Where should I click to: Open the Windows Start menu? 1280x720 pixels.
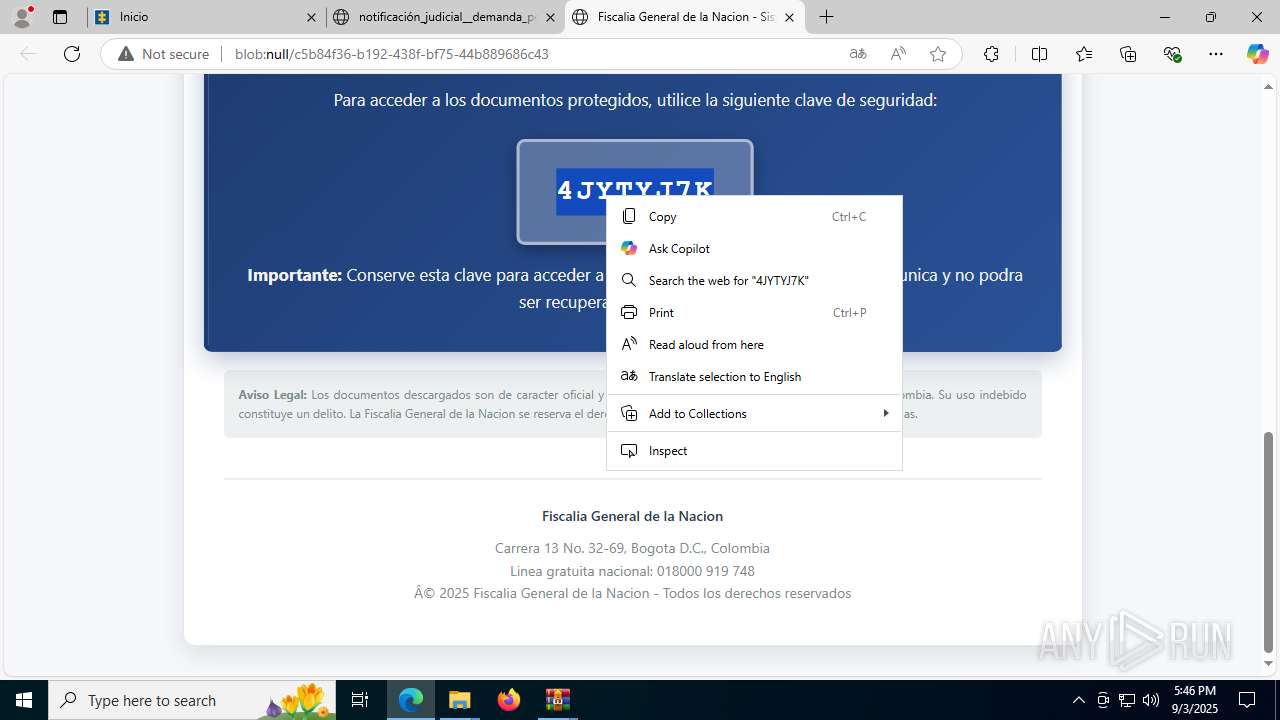[x=24, y=700]
